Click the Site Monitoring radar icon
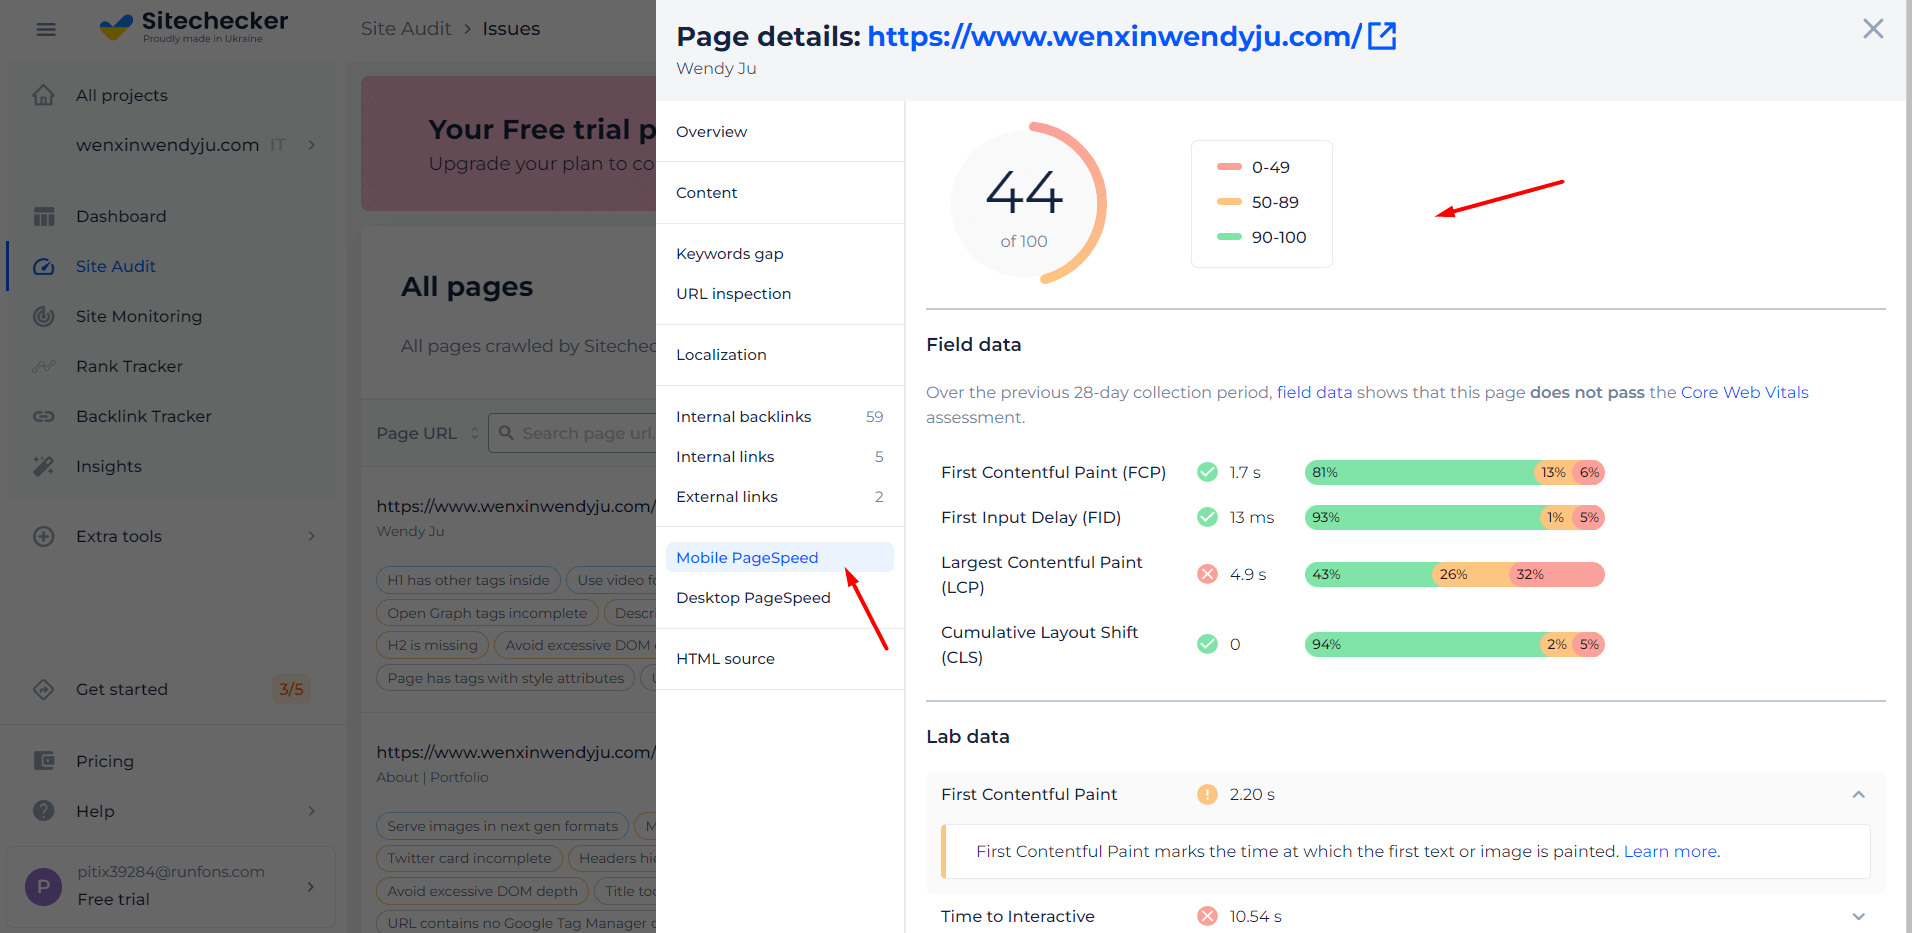Viewport: 1912px width, 933px height. click(44, 316)
